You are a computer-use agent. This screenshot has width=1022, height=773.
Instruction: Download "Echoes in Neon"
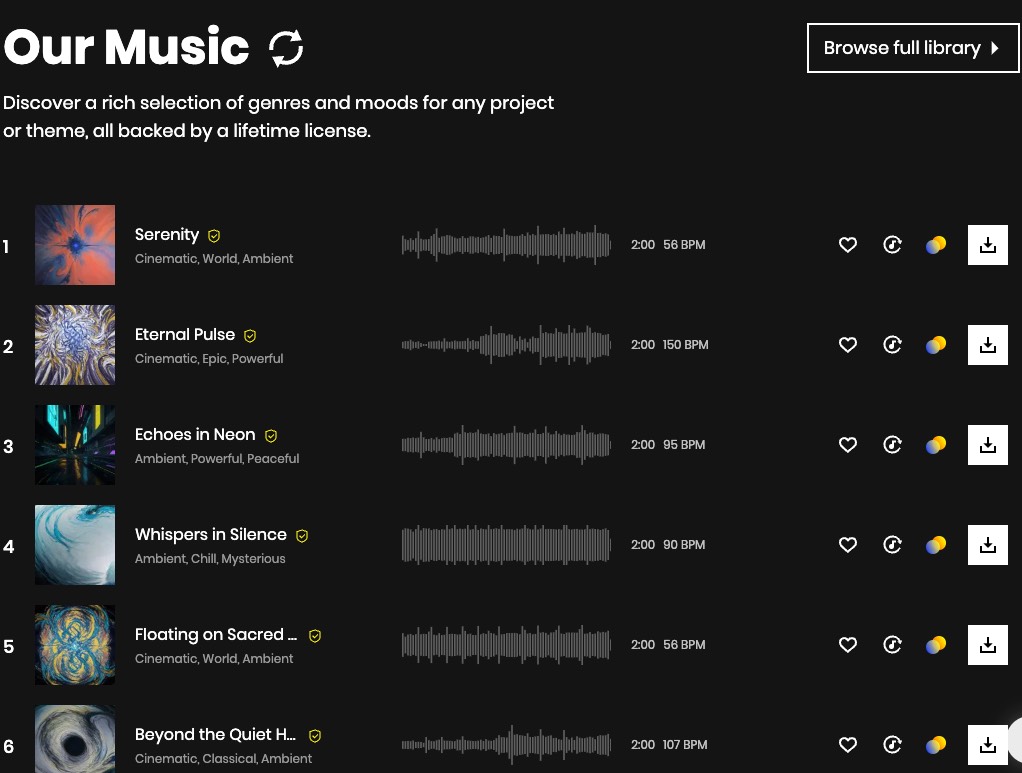(x=987, y=445)
